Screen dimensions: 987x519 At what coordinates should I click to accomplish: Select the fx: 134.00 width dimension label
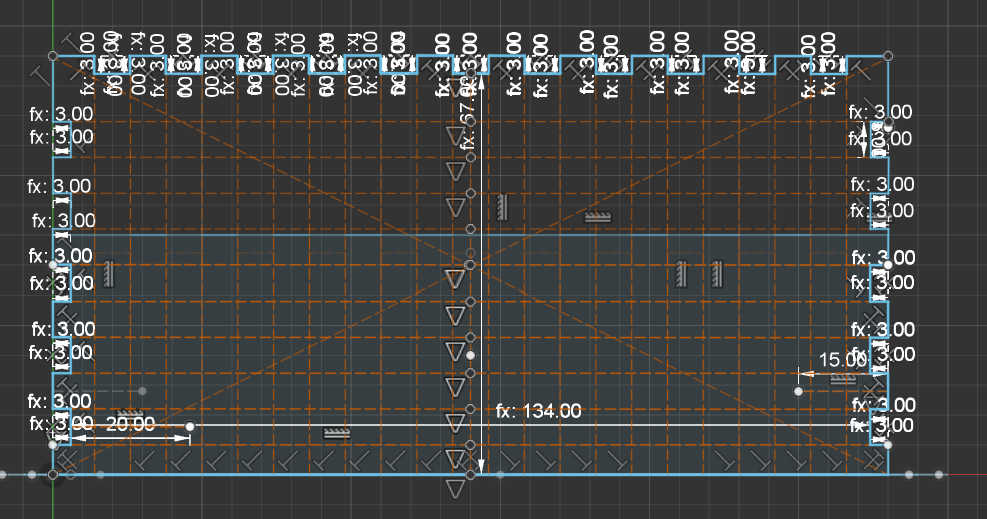538,410
